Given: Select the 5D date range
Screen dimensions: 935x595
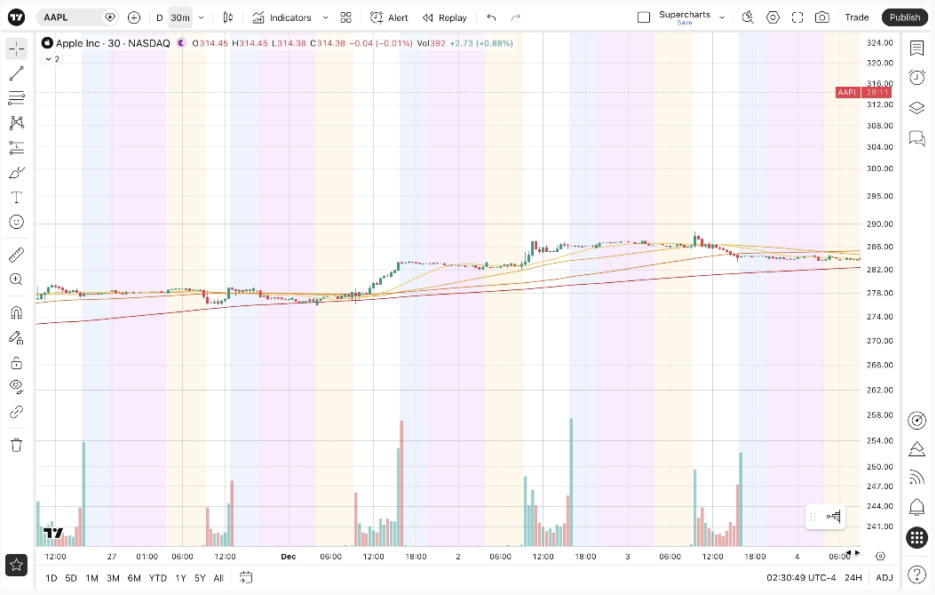Looking at the screenshot, I should pyautogui.click(x=71, y=578).
